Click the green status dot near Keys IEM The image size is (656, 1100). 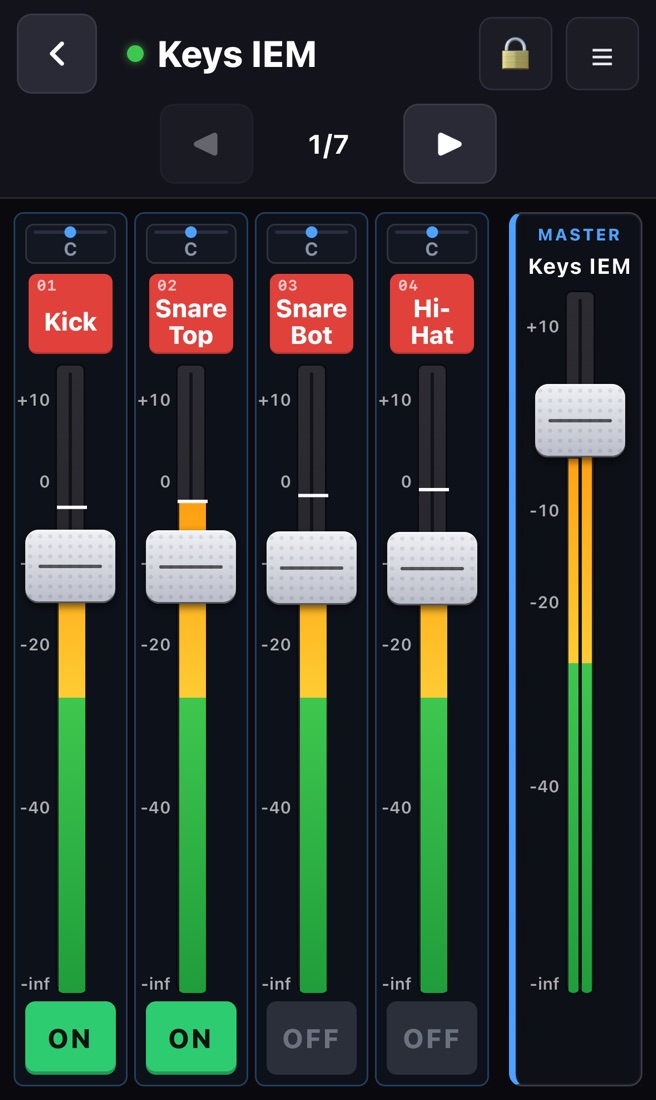[135, 53]
